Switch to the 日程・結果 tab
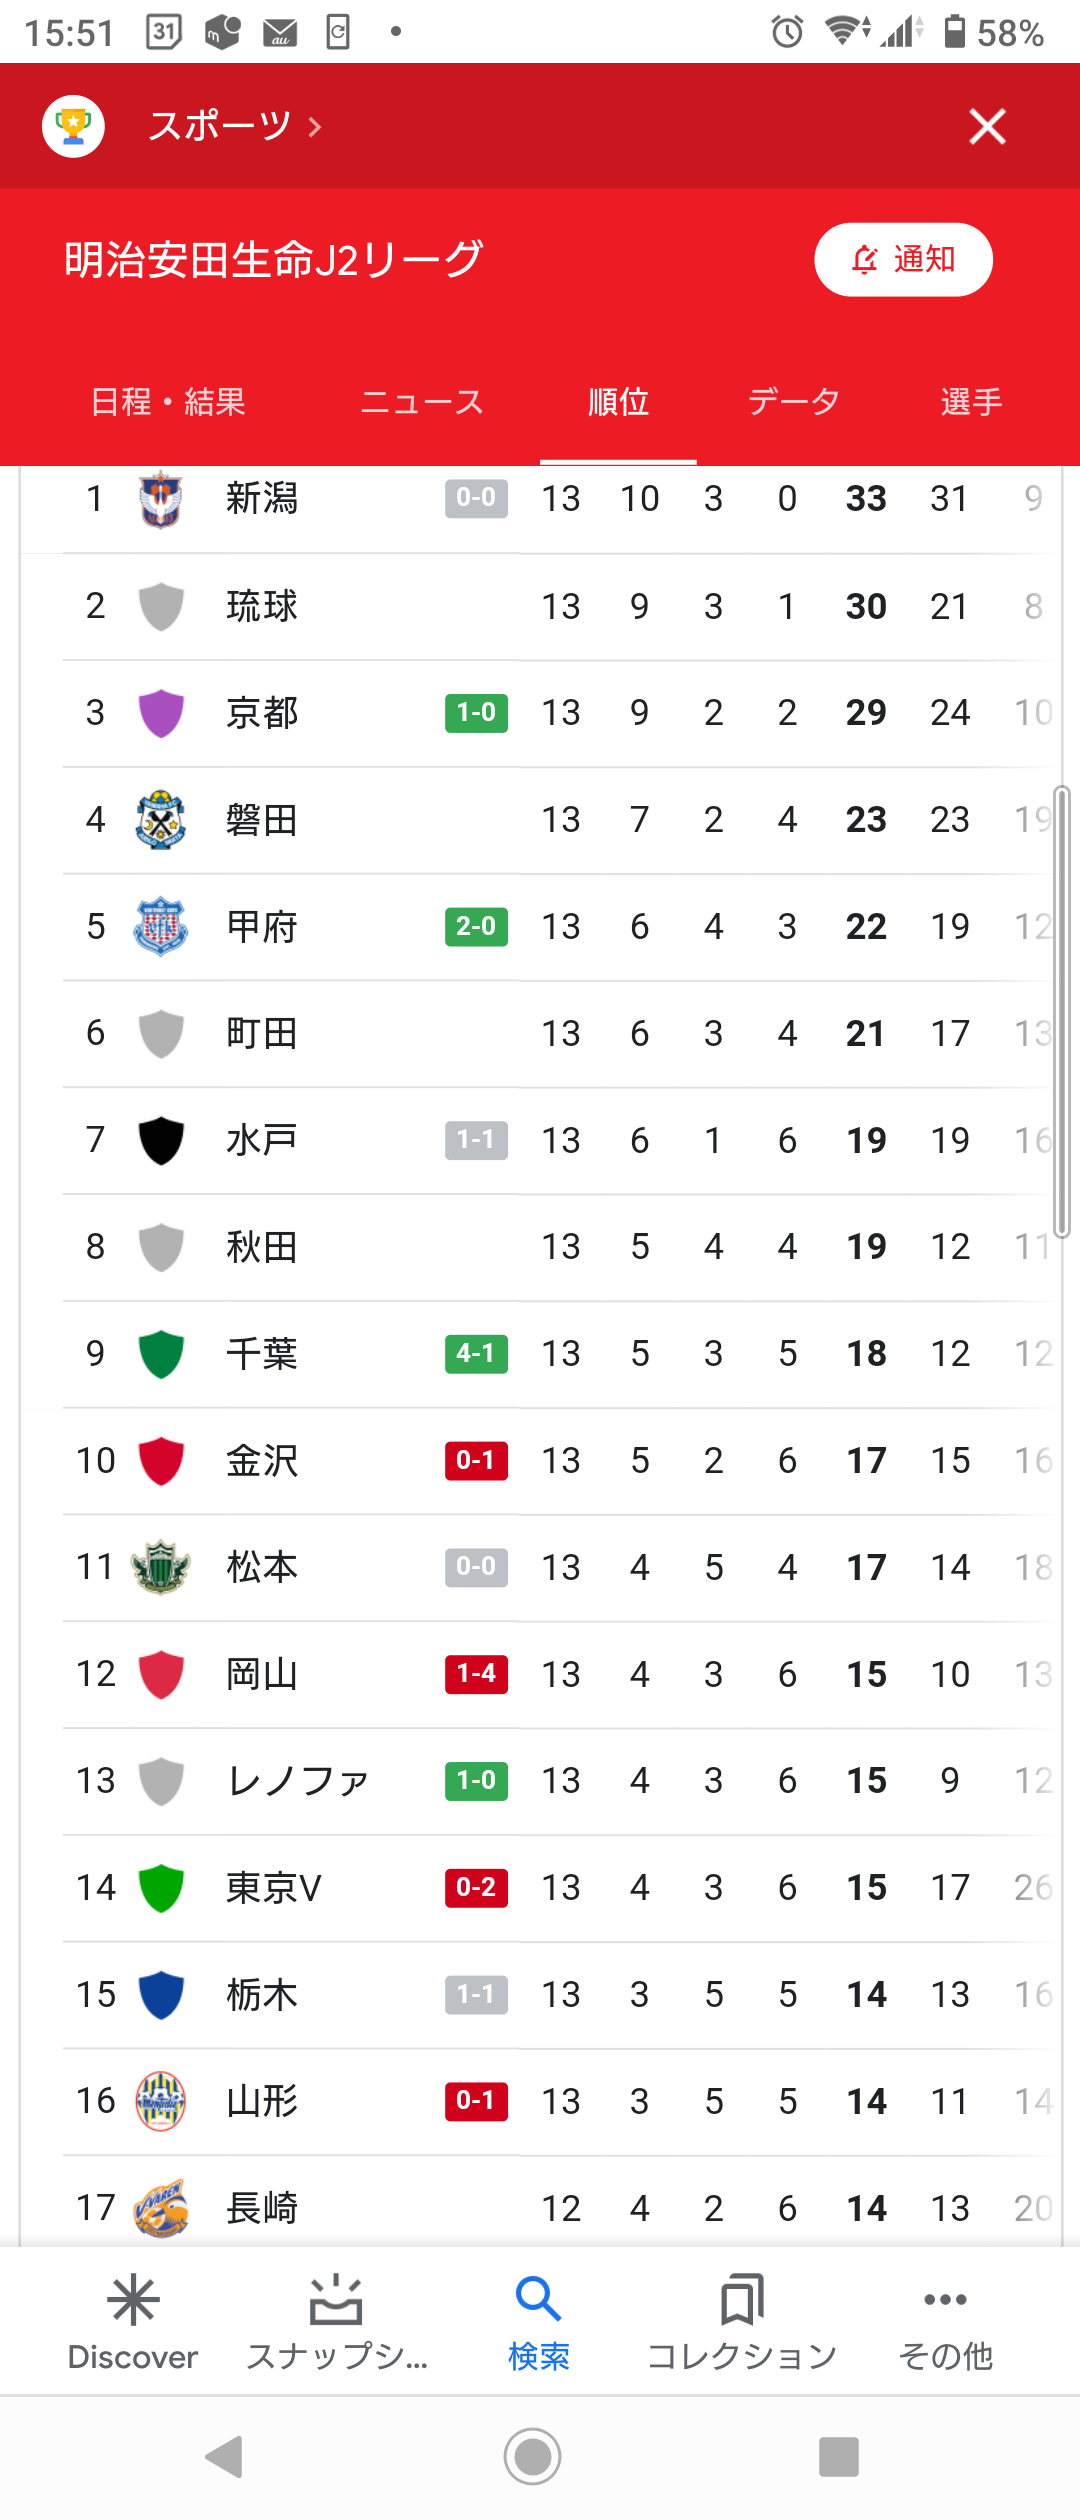Screen dimensions: 1080x2520 tap(168, 402)
